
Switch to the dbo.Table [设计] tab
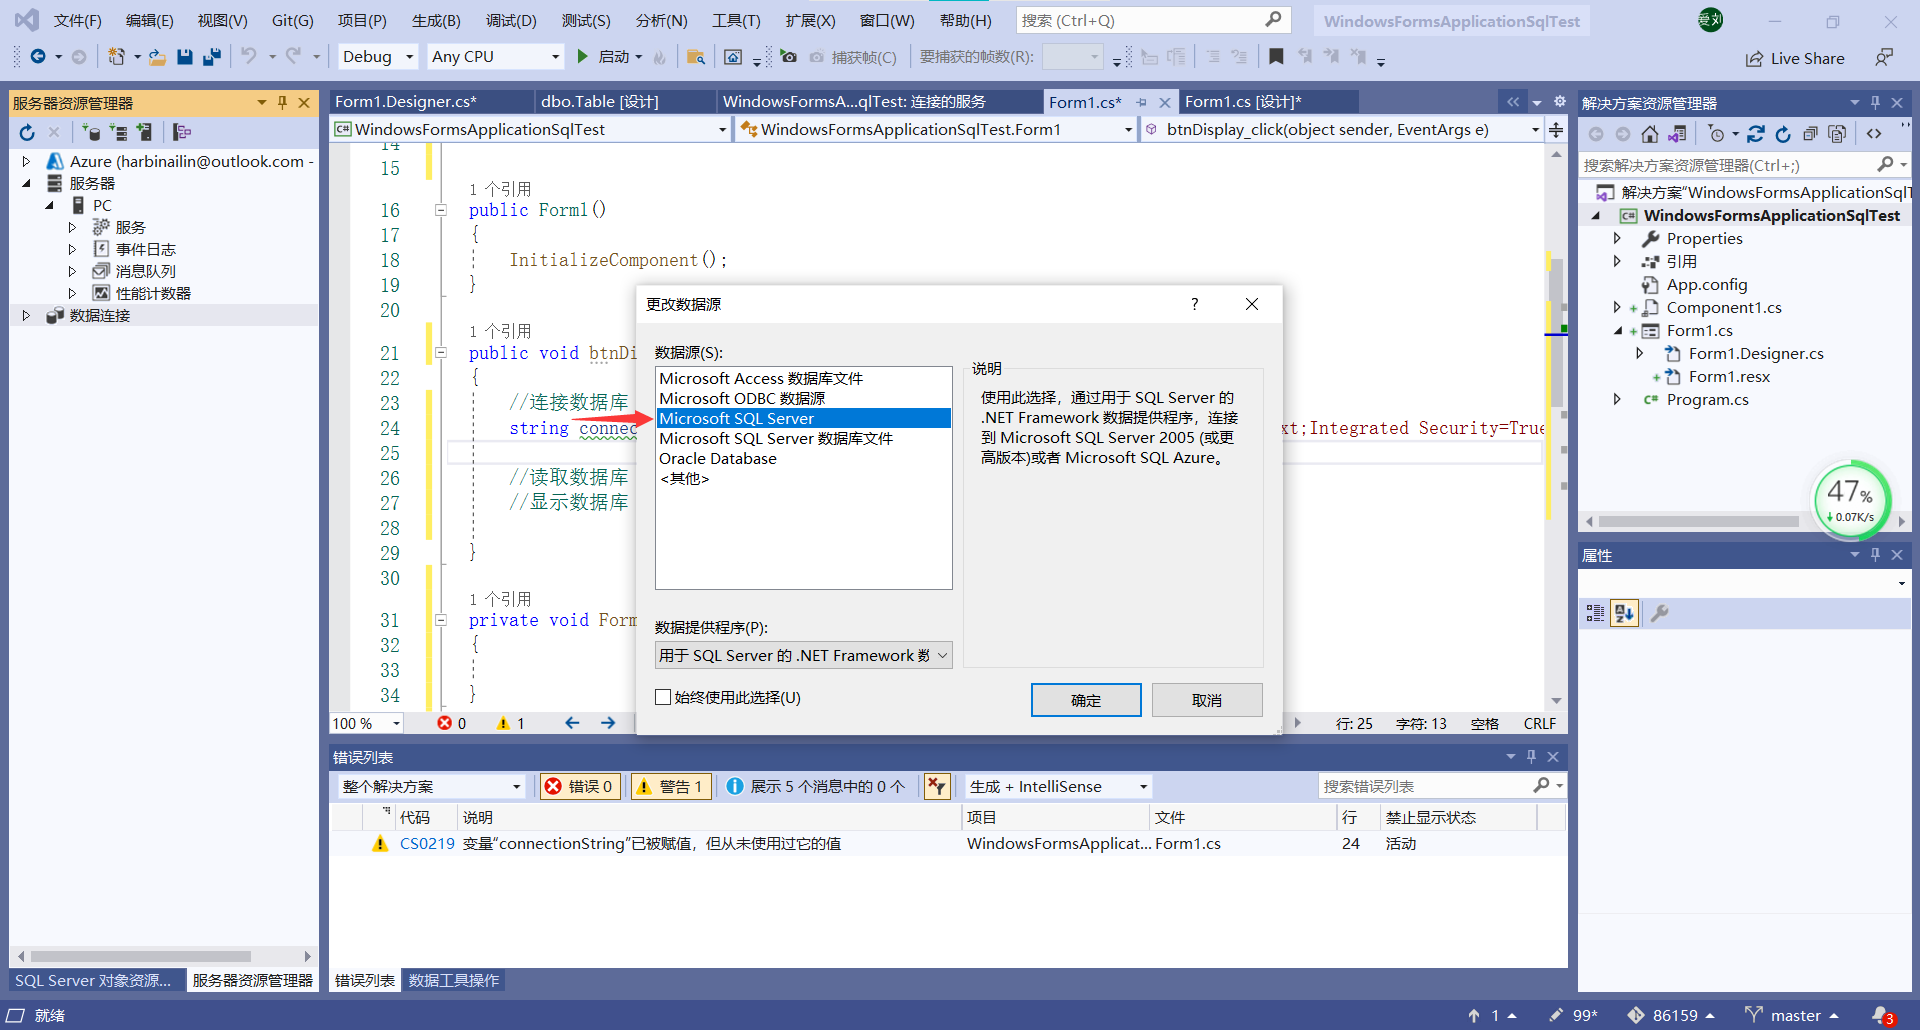click(x=600, y=100)
